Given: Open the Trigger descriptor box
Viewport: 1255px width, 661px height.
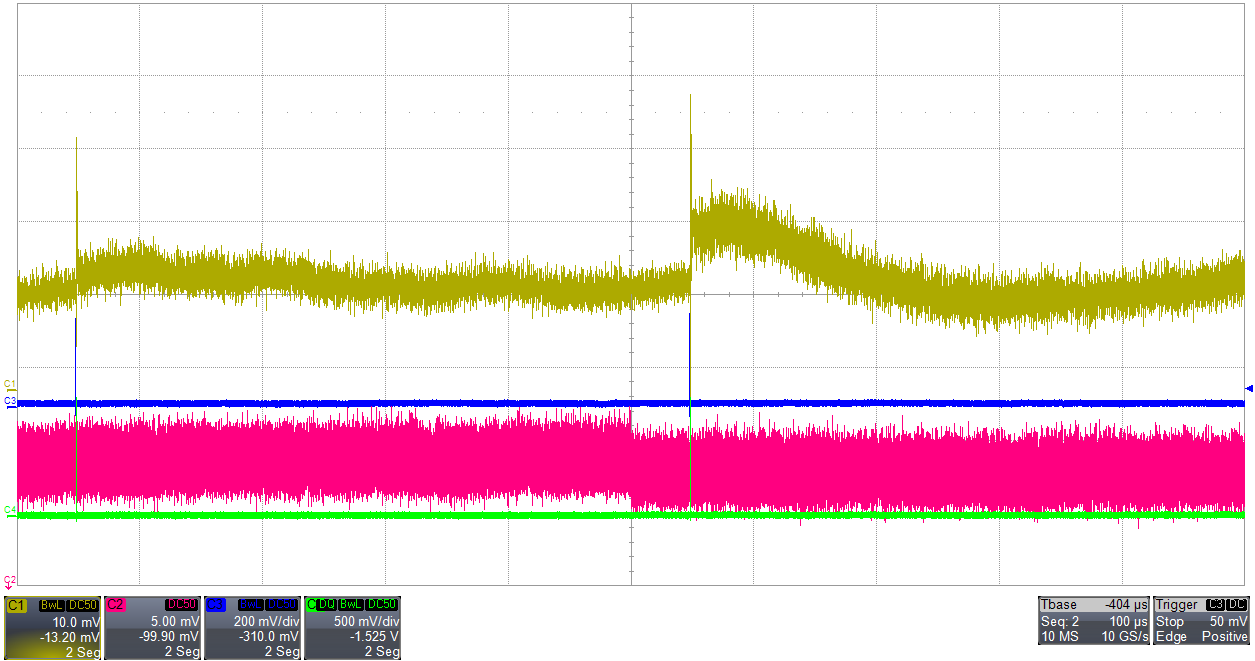Looking at the screenshot, I should pyautogui.click(x=1201, y=620).
